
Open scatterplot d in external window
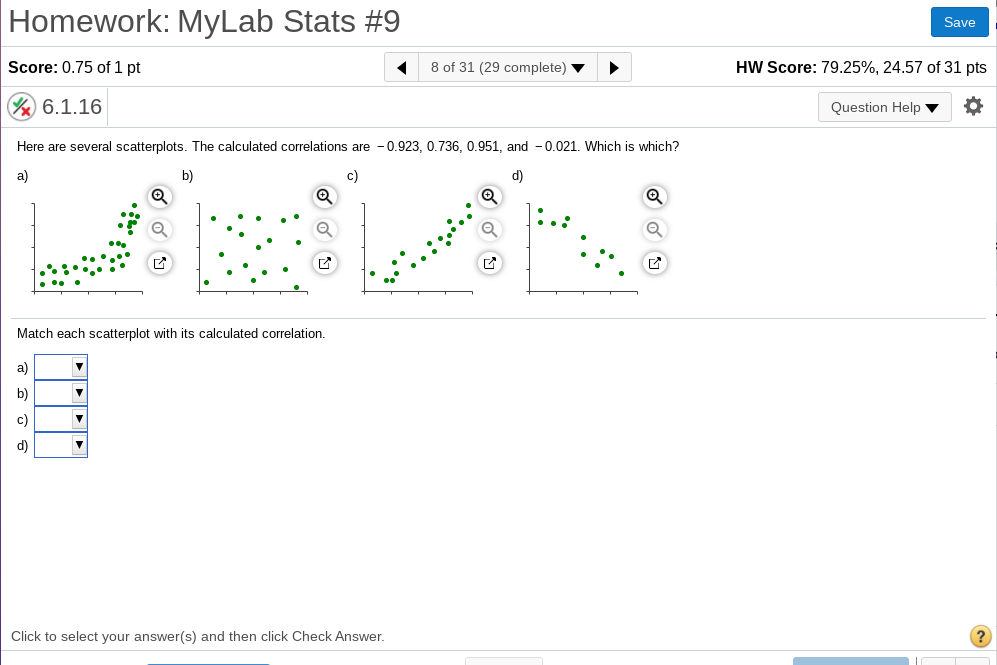(x=654, y=263)
